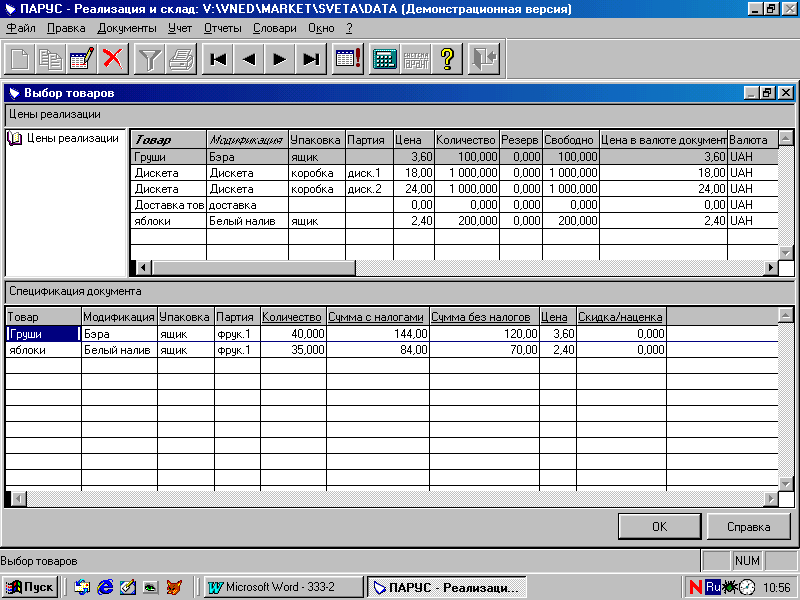Click the Цена header in specification table
This screenshot has width=800, height=600.
coord(558,317)
